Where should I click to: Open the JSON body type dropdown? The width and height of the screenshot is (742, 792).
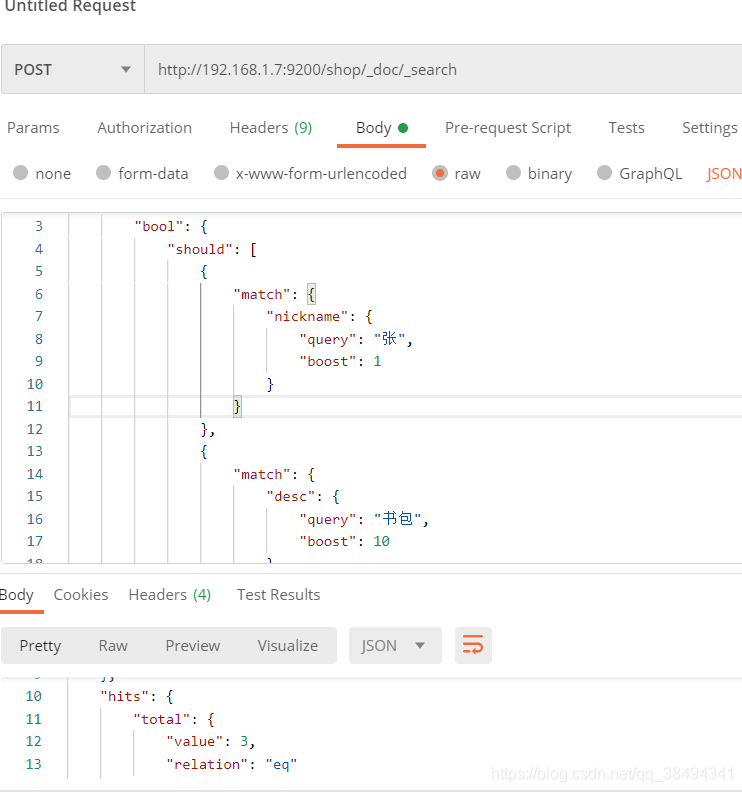[724, 174]
